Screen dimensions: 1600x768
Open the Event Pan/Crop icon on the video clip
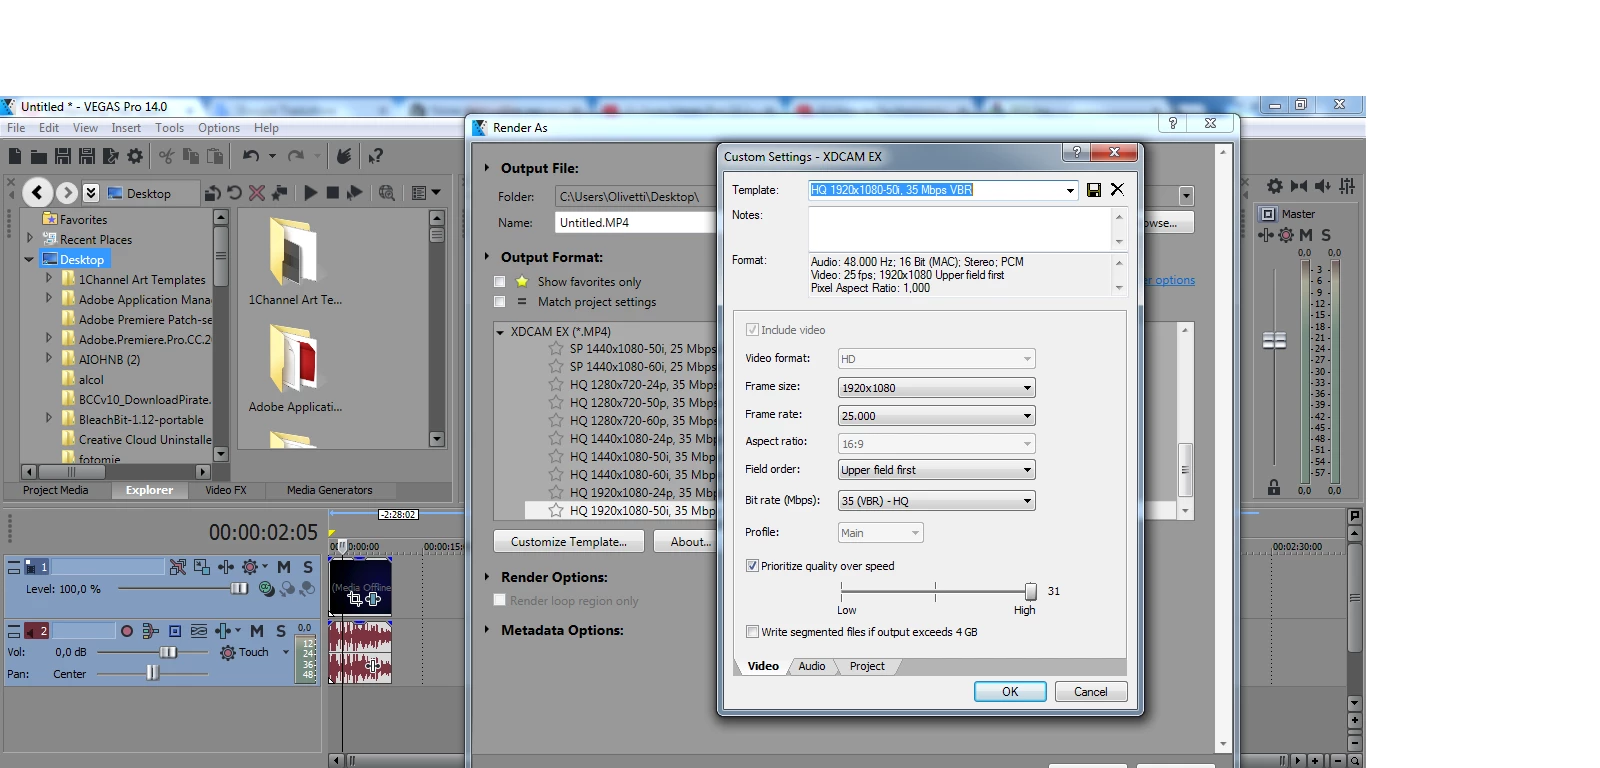coord(355,599)
